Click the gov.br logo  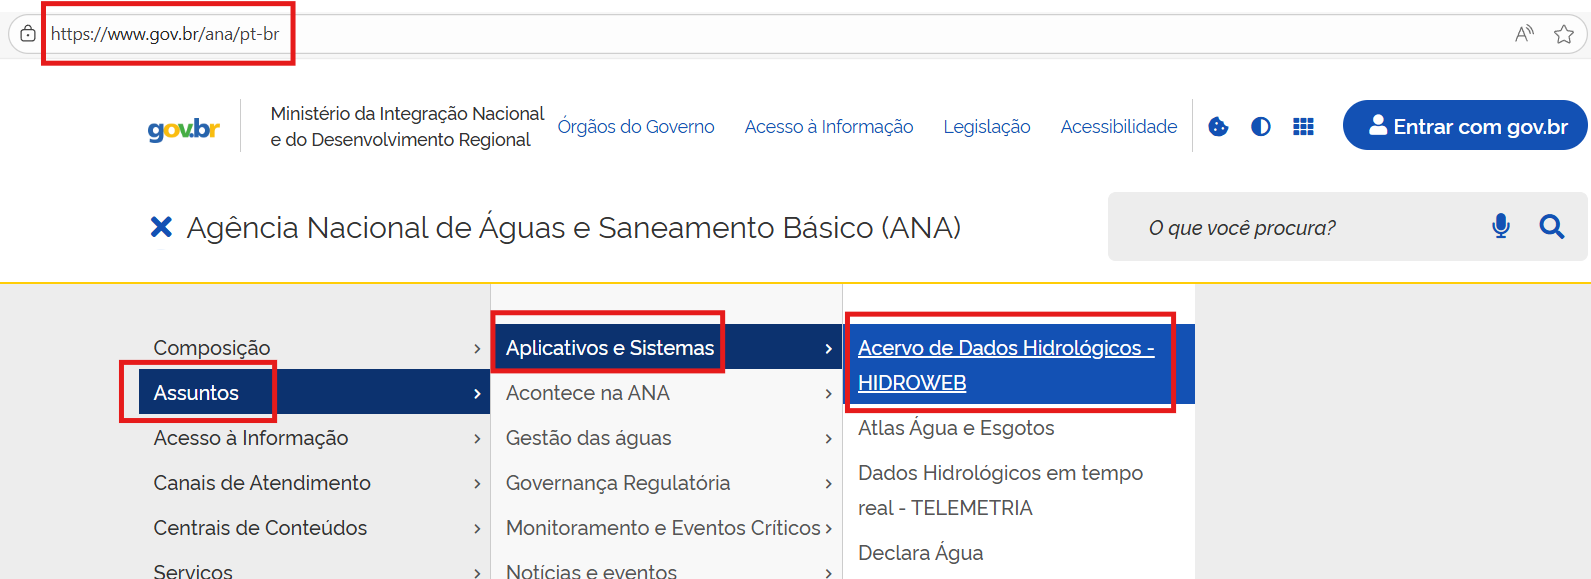point(183,128)
